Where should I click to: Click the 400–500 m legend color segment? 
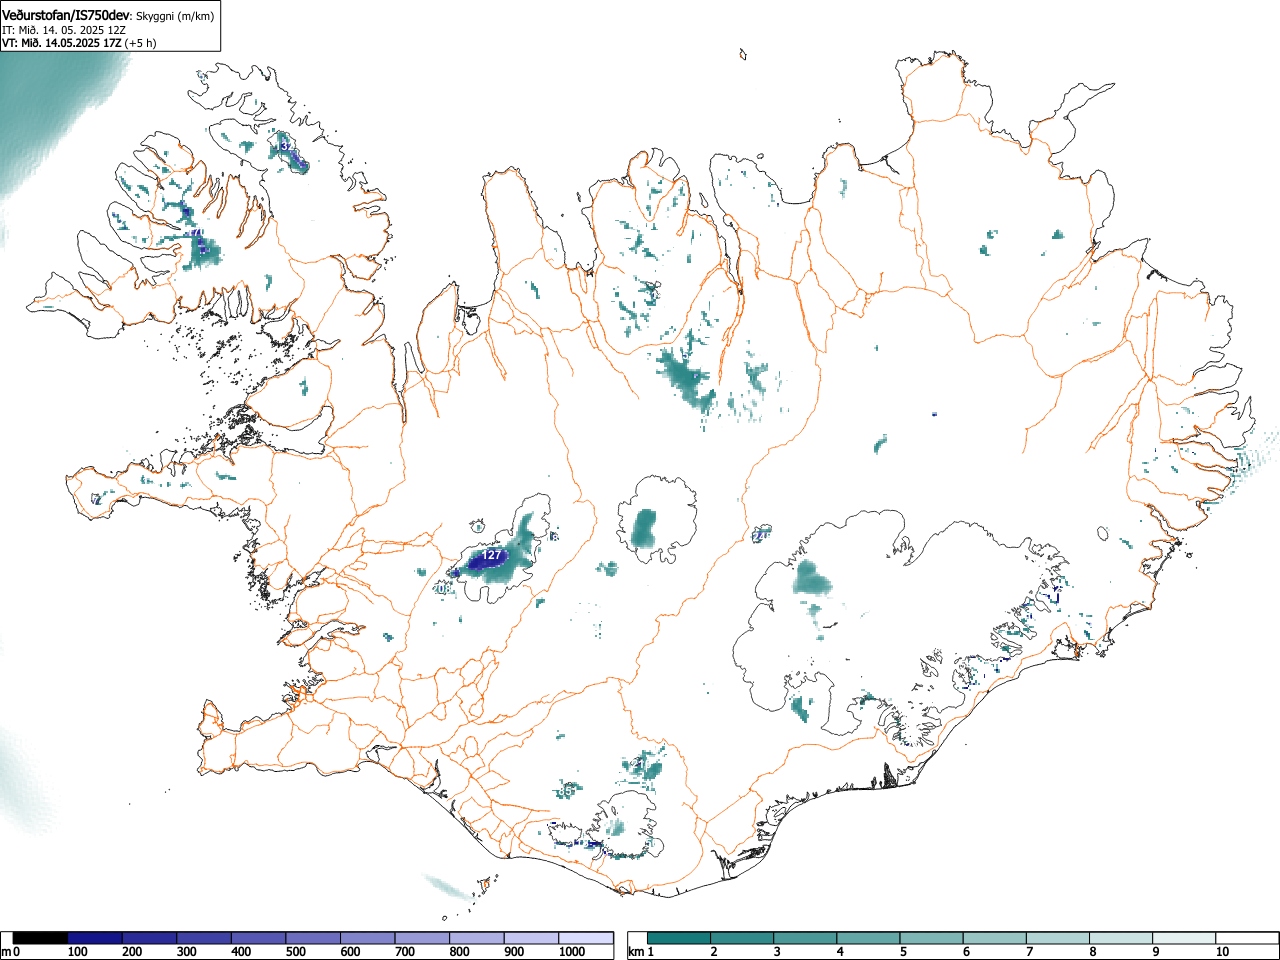[259, 938]
